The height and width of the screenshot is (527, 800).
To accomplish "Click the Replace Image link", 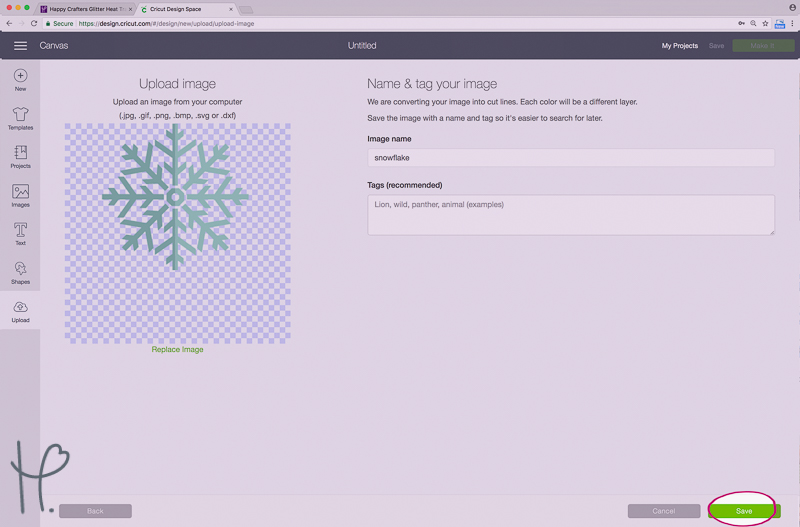I will pyautogui.click(x=178, y=349).
